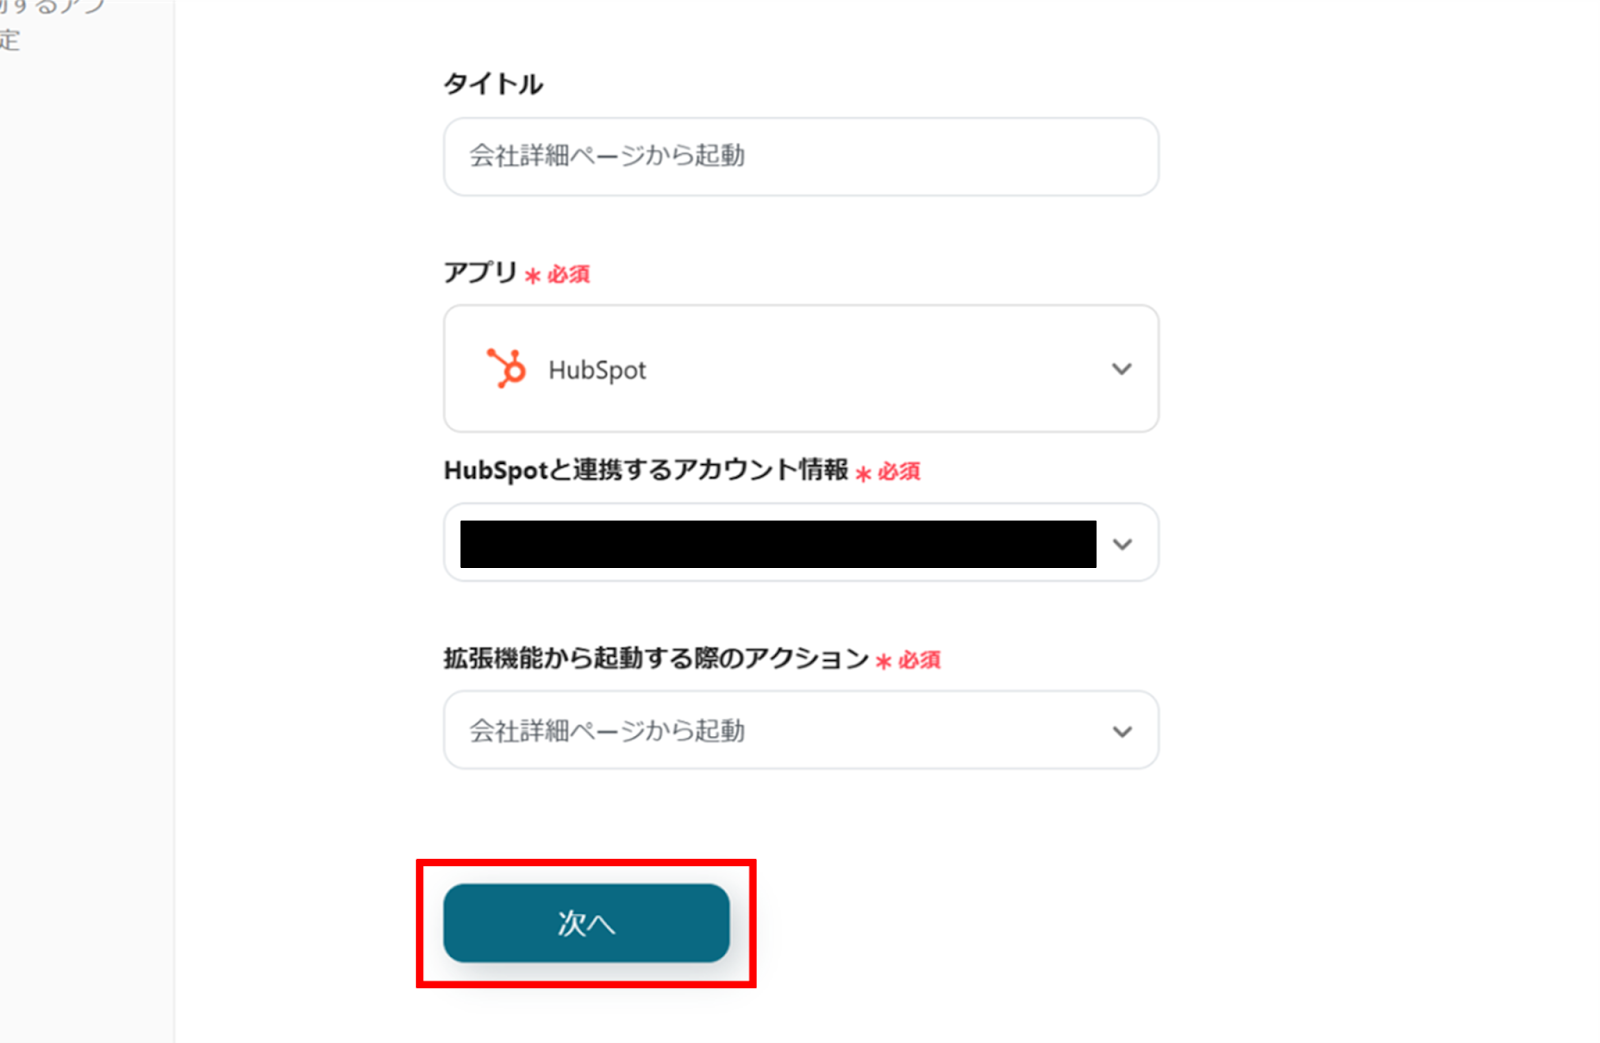Expand the 拡張機能 action dropdown chevron
Viewport: 1600px width, 1043px height.
pyautogui.click(x=1122, y=732)
